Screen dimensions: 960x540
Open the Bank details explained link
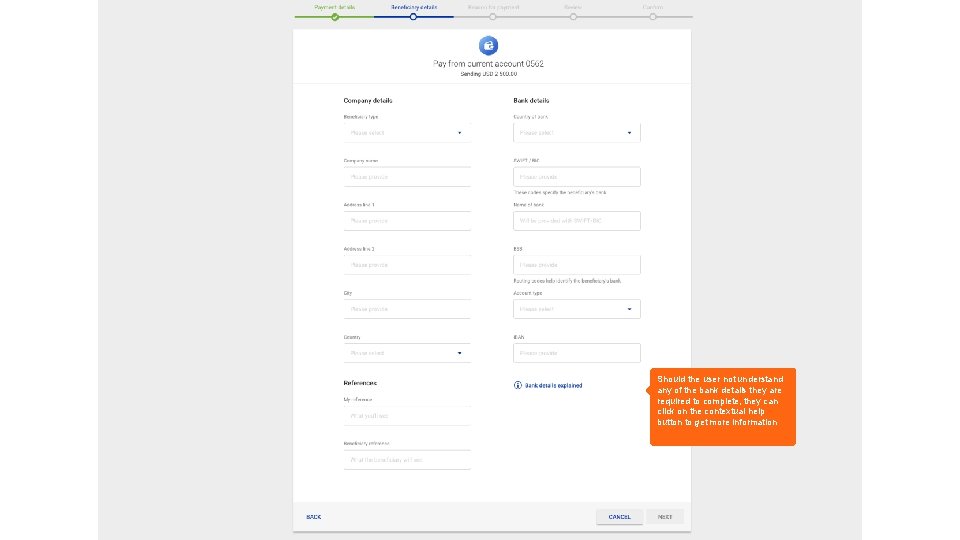553,386
